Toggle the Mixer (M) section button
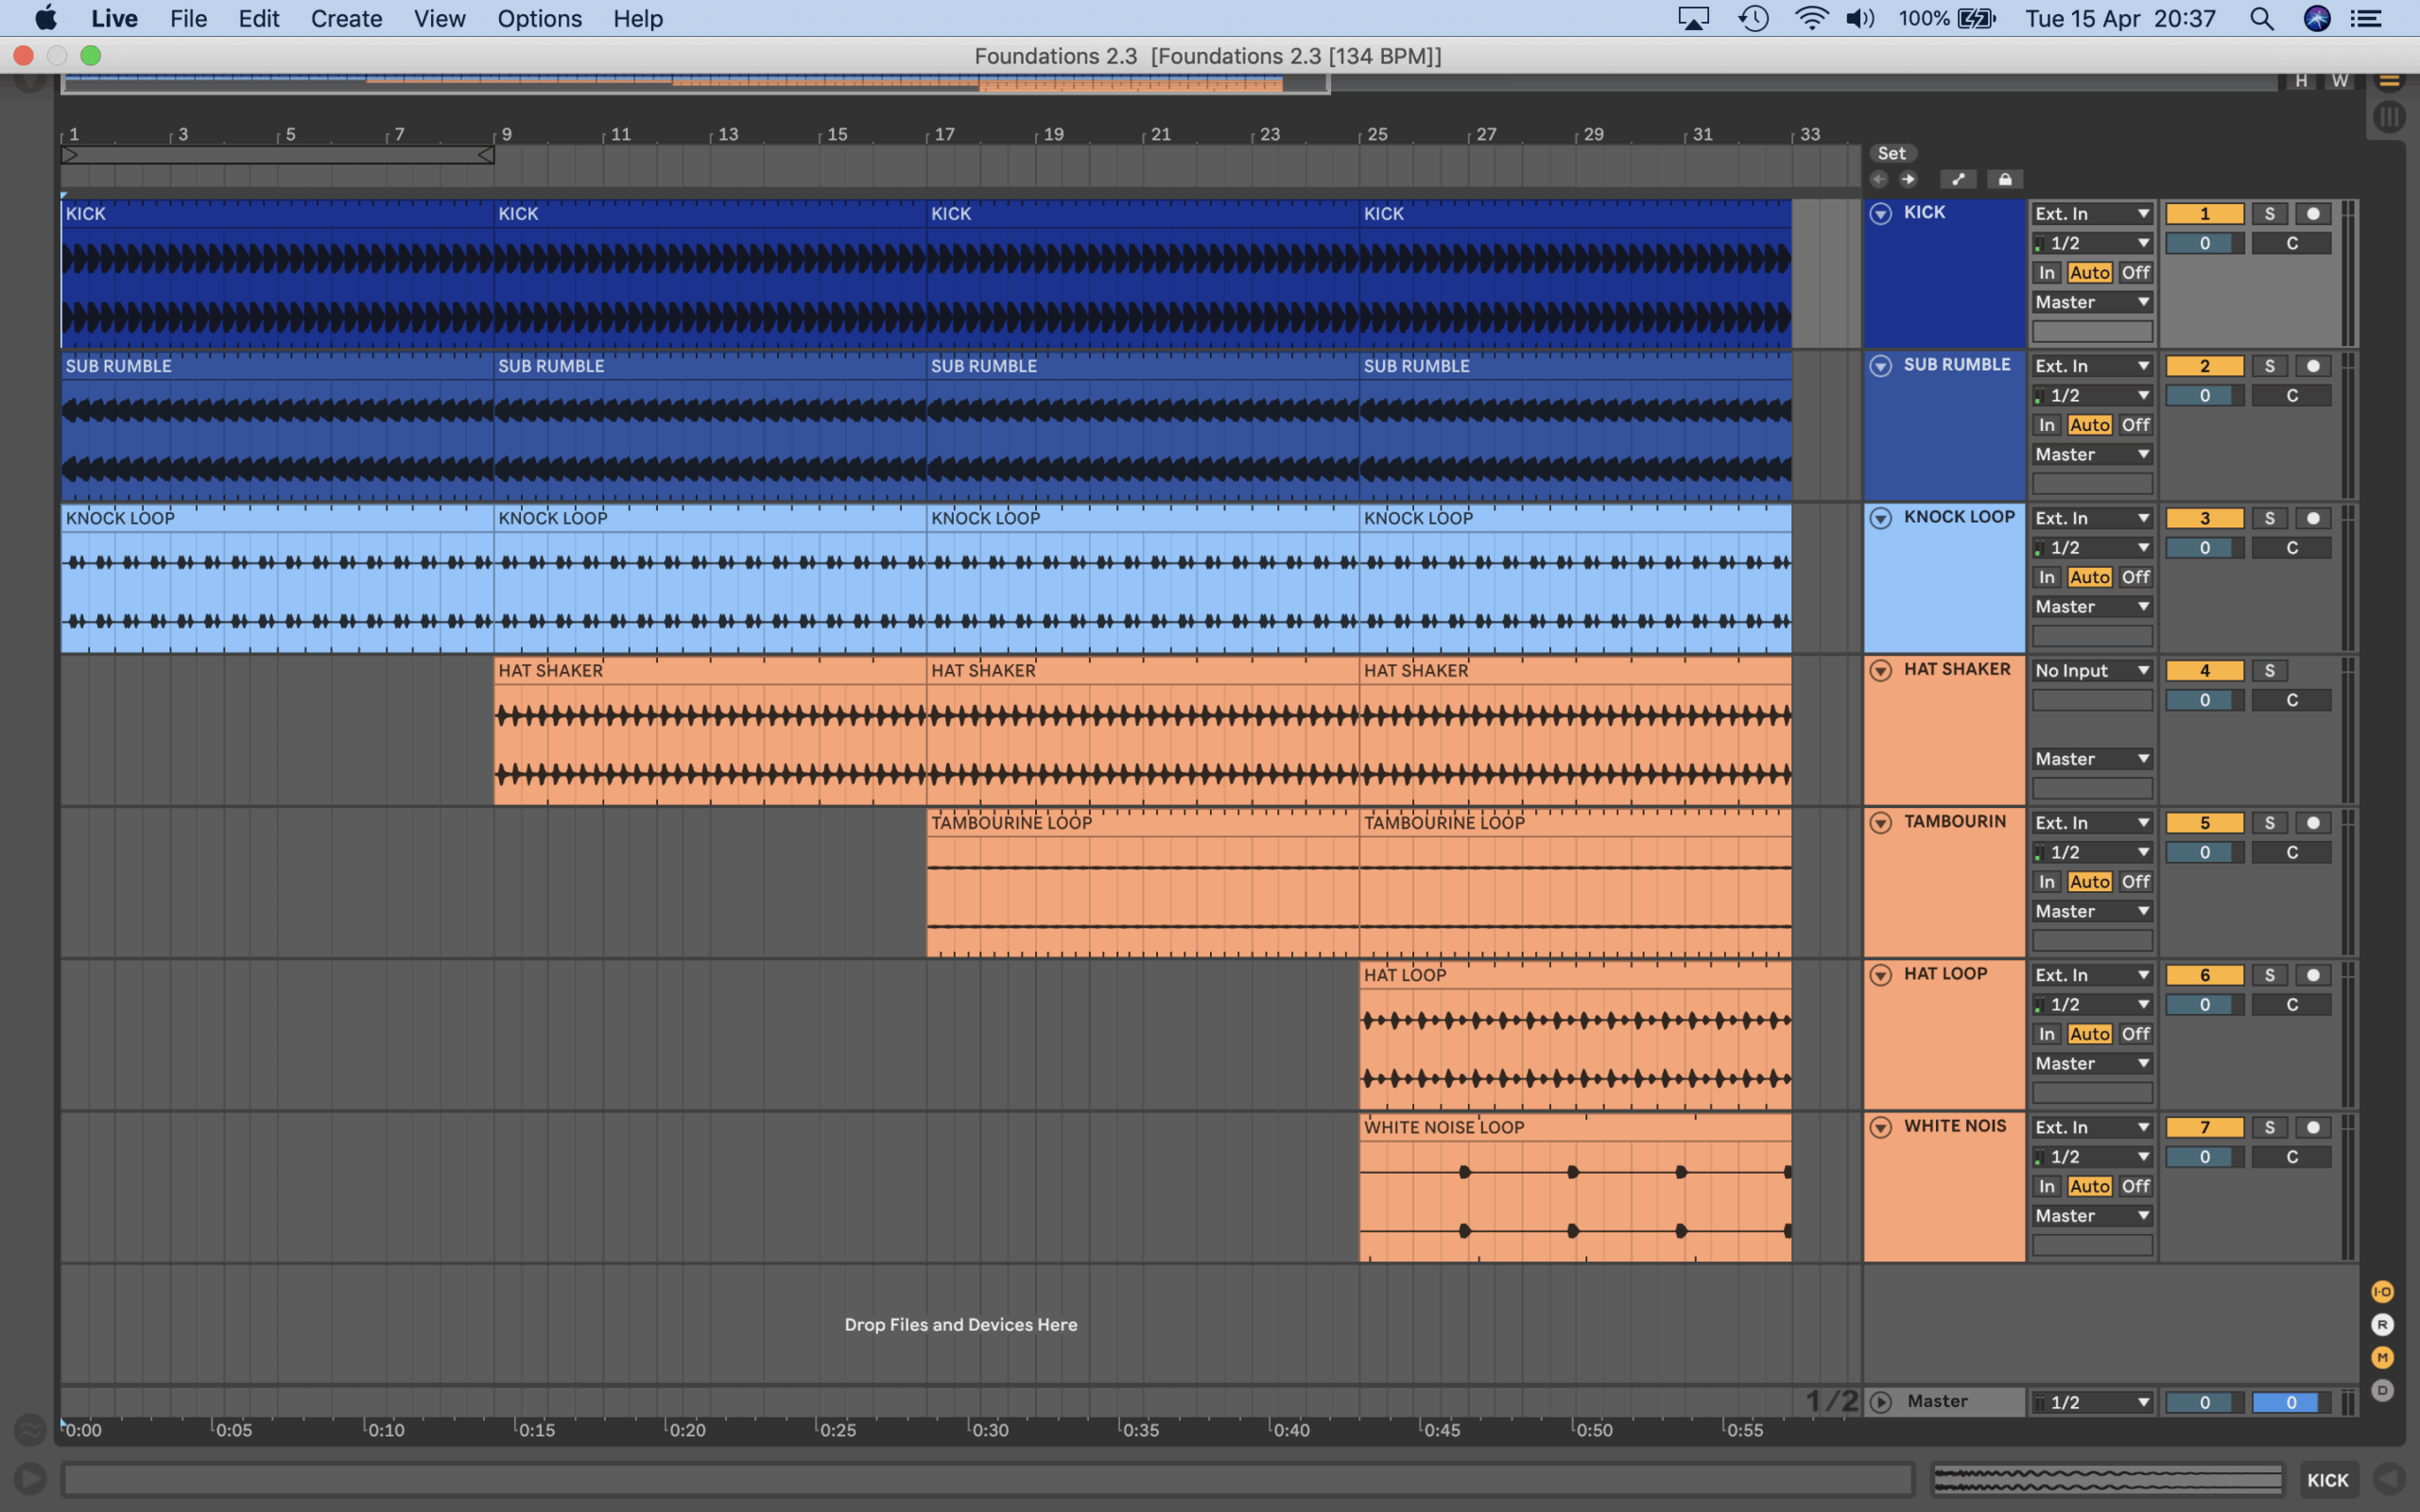This screenshot has width=2420, height=1512. (2382, 1357)
